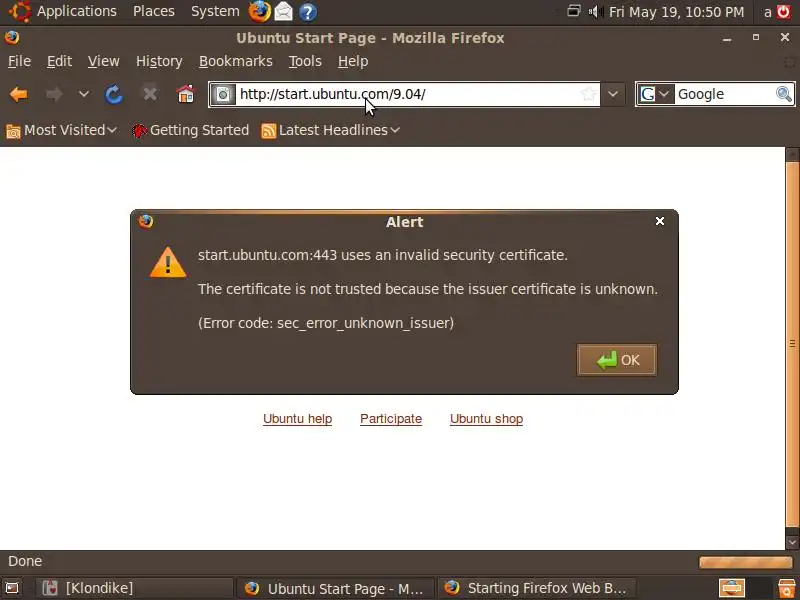Open the Tools menu
Viewport: 800px width, 600px height.
click(305, 61)
